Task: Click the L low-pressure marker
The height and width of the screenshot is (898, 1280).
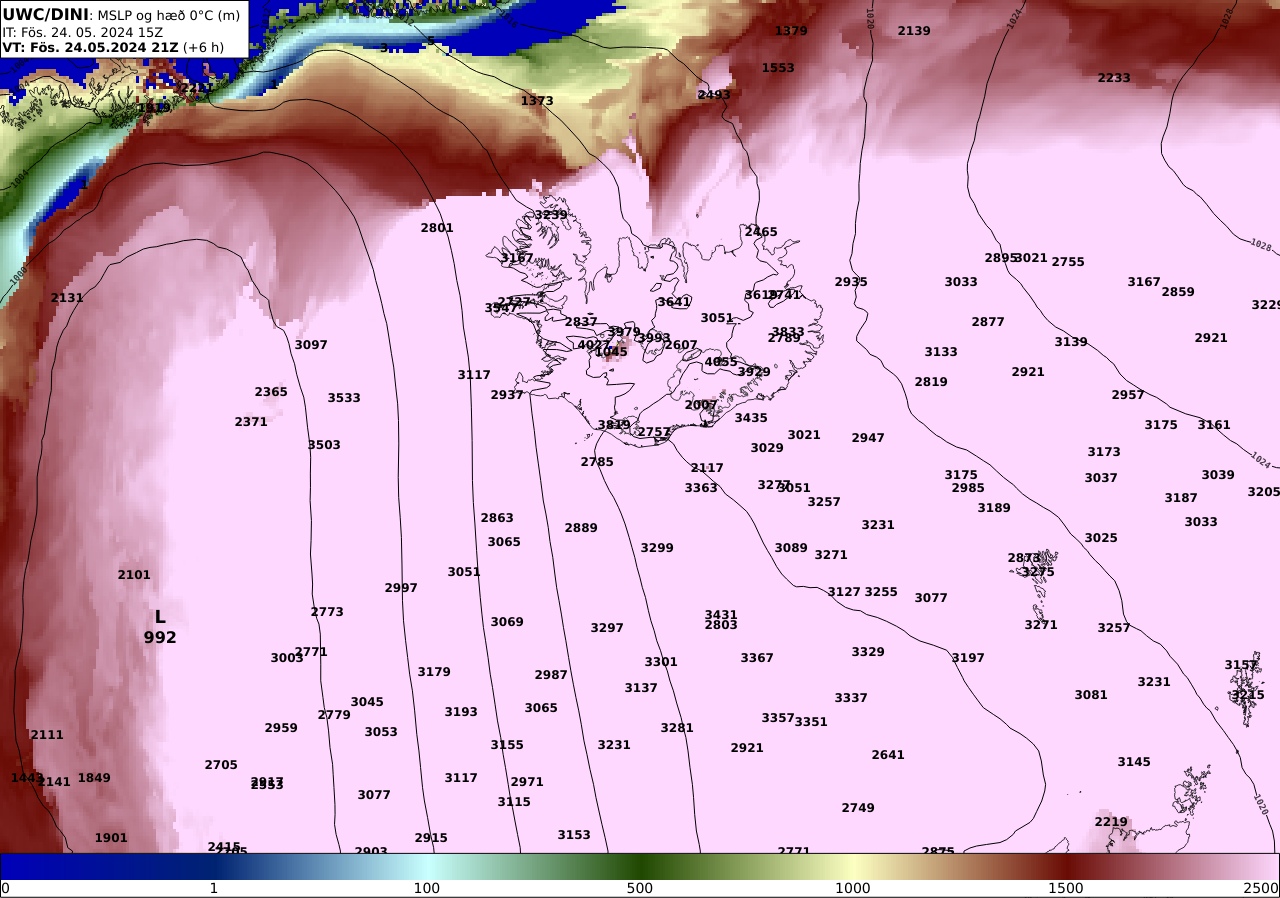Action: 160,617
